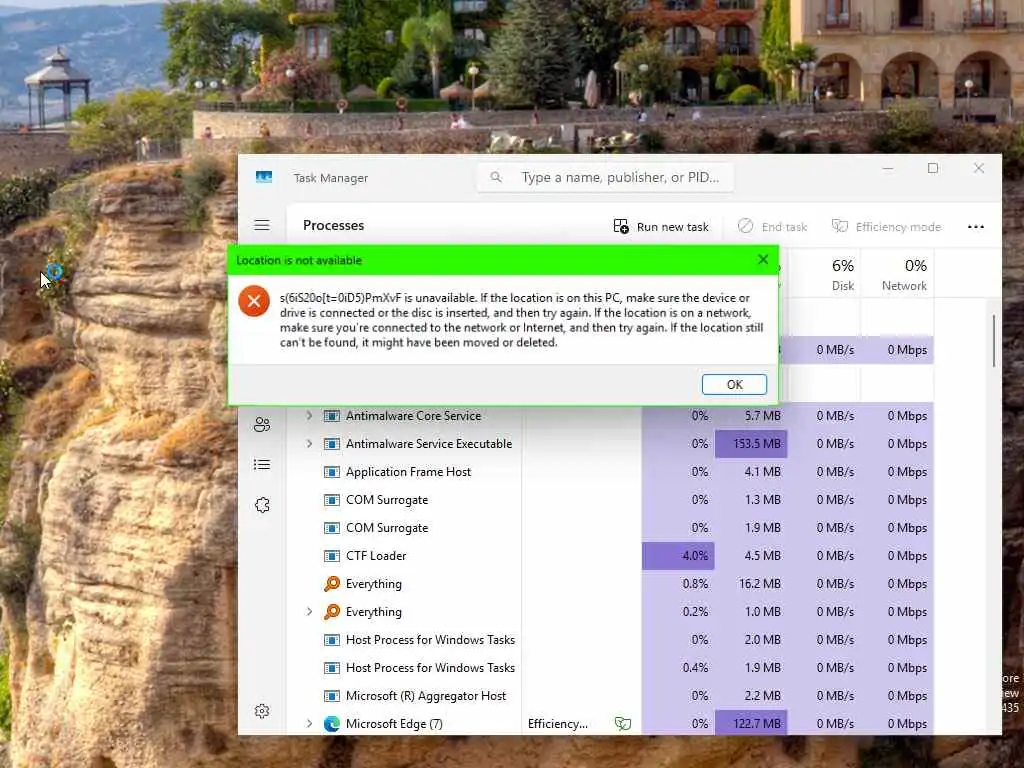Click the process list vertical scrollbar
1024x768 pixels.
(x=994, y=341)
